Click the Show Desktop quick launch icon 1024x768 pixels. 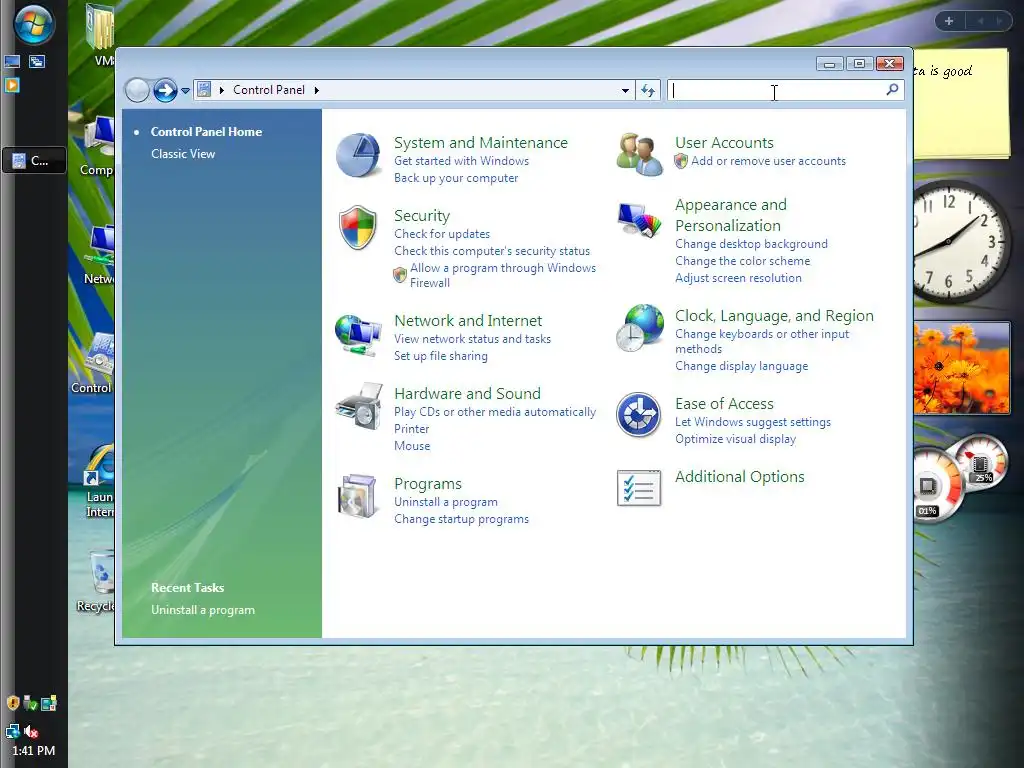[12, 62]
